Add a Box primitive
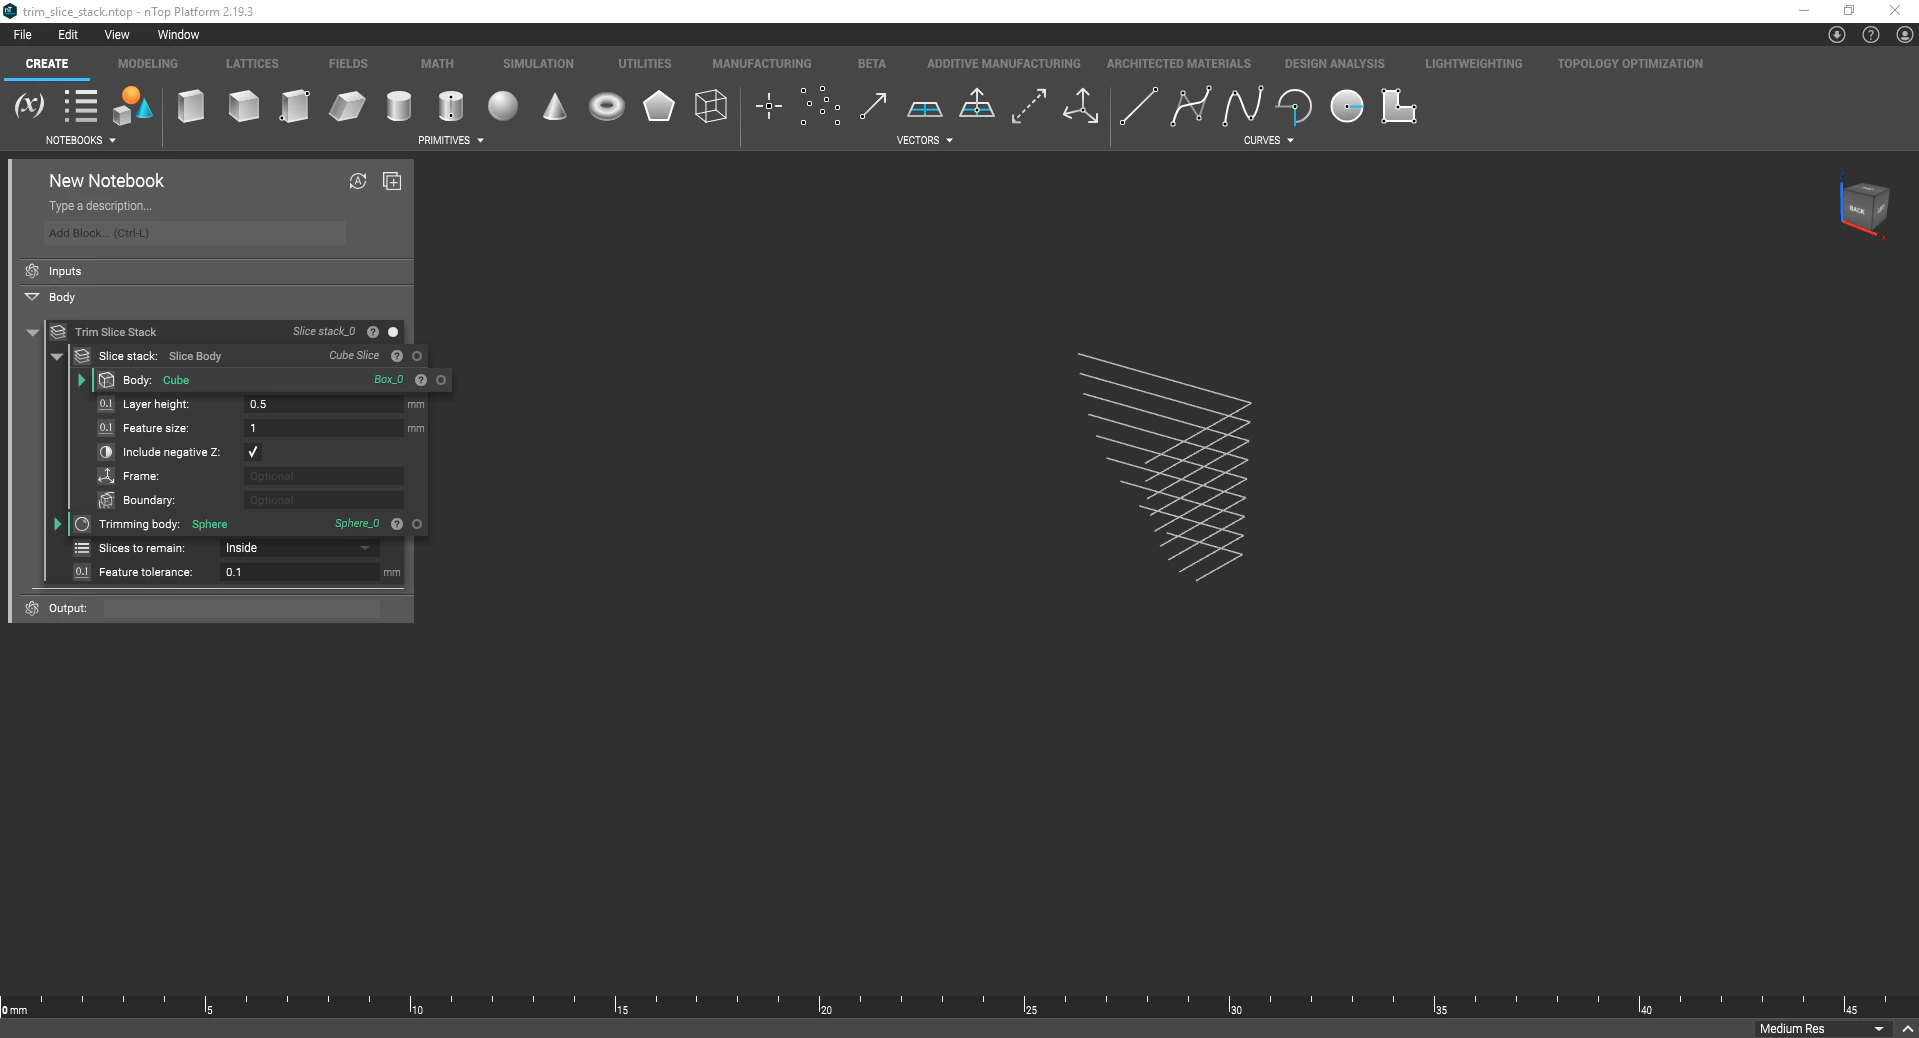This screenshot has height=1038, width=1919. point(191,106)
